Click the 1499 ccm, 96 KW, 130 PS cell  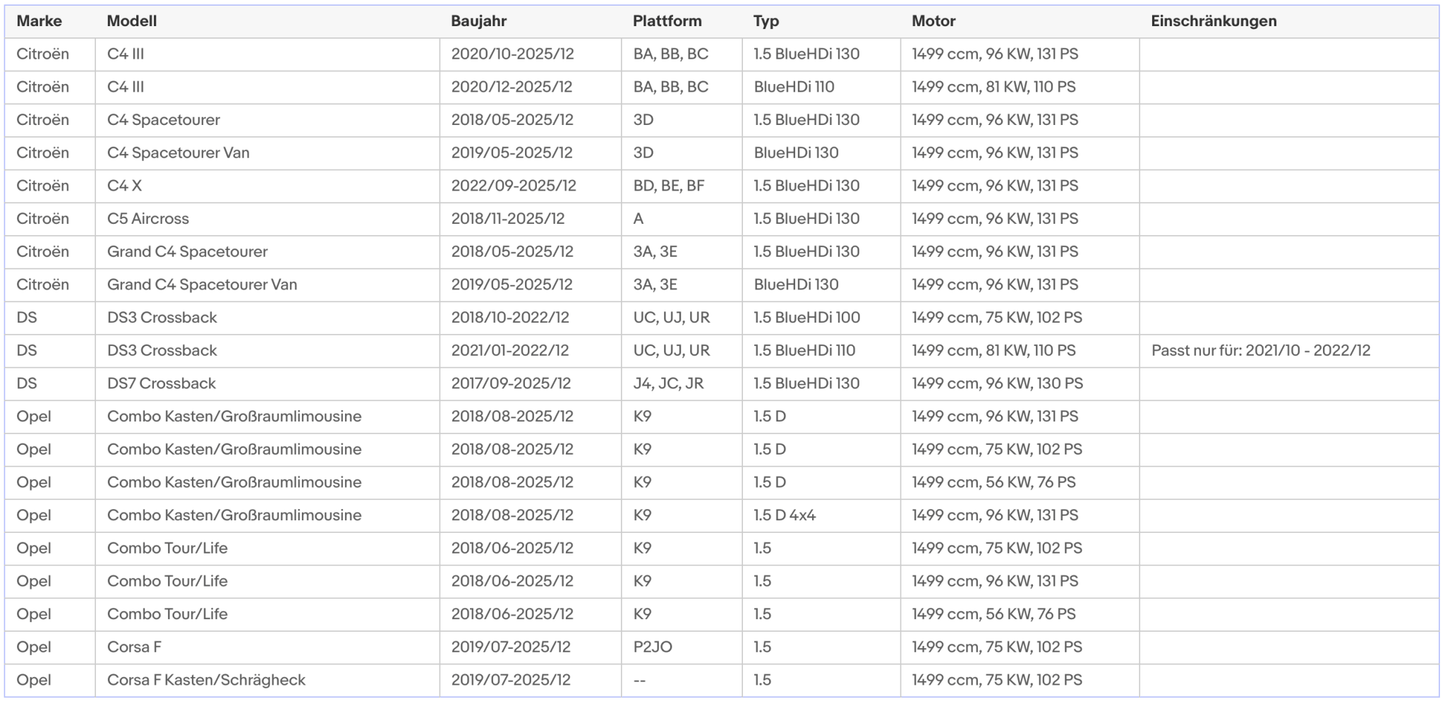996,384
